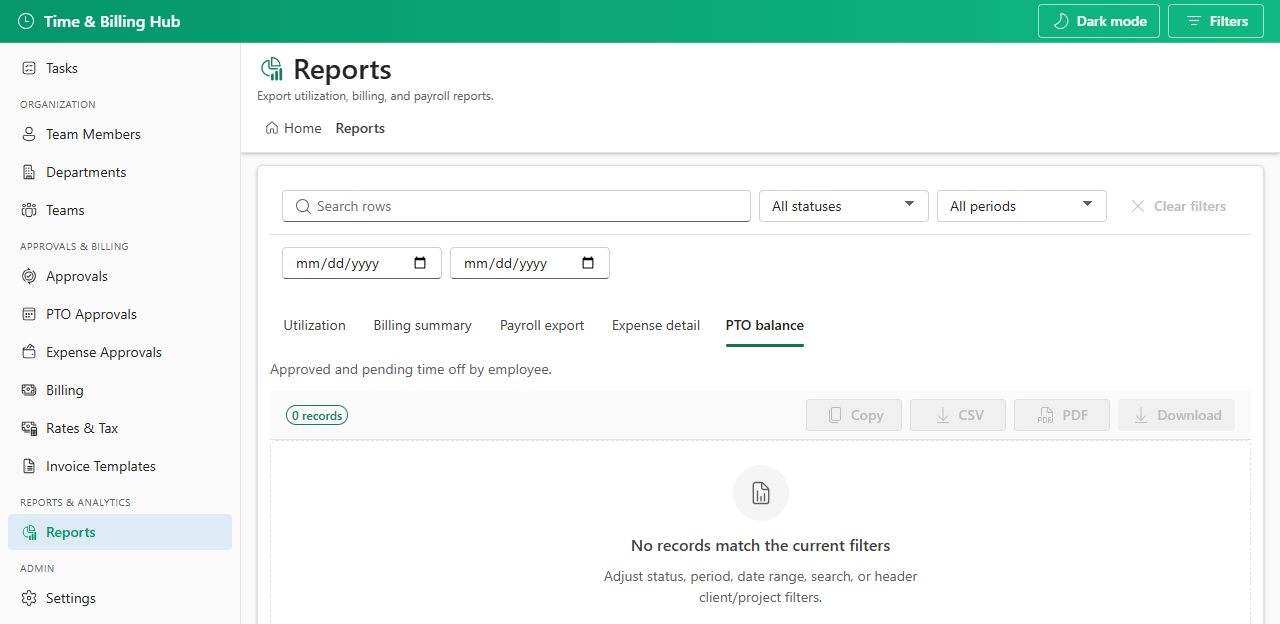Viewport: 1280px width, 624px height.
Task: Click the Tasks sidebar icon
Action: click(29, 68)
